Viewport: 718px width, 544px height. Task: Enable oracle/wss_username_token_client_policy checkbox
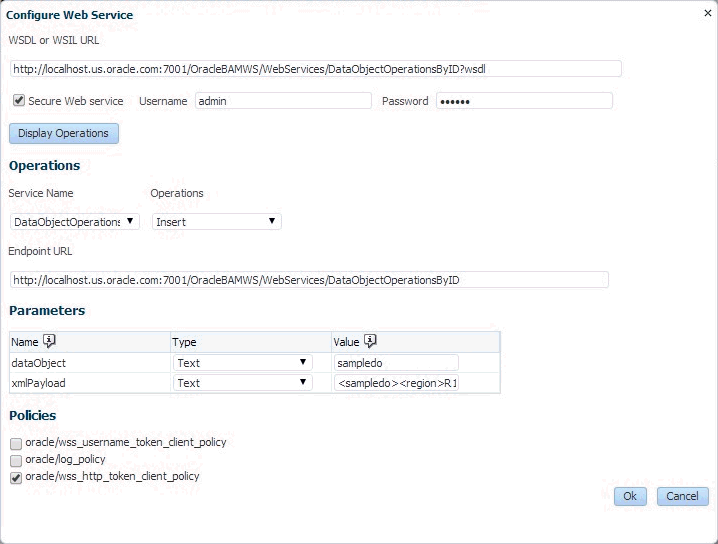click(16, 443)
